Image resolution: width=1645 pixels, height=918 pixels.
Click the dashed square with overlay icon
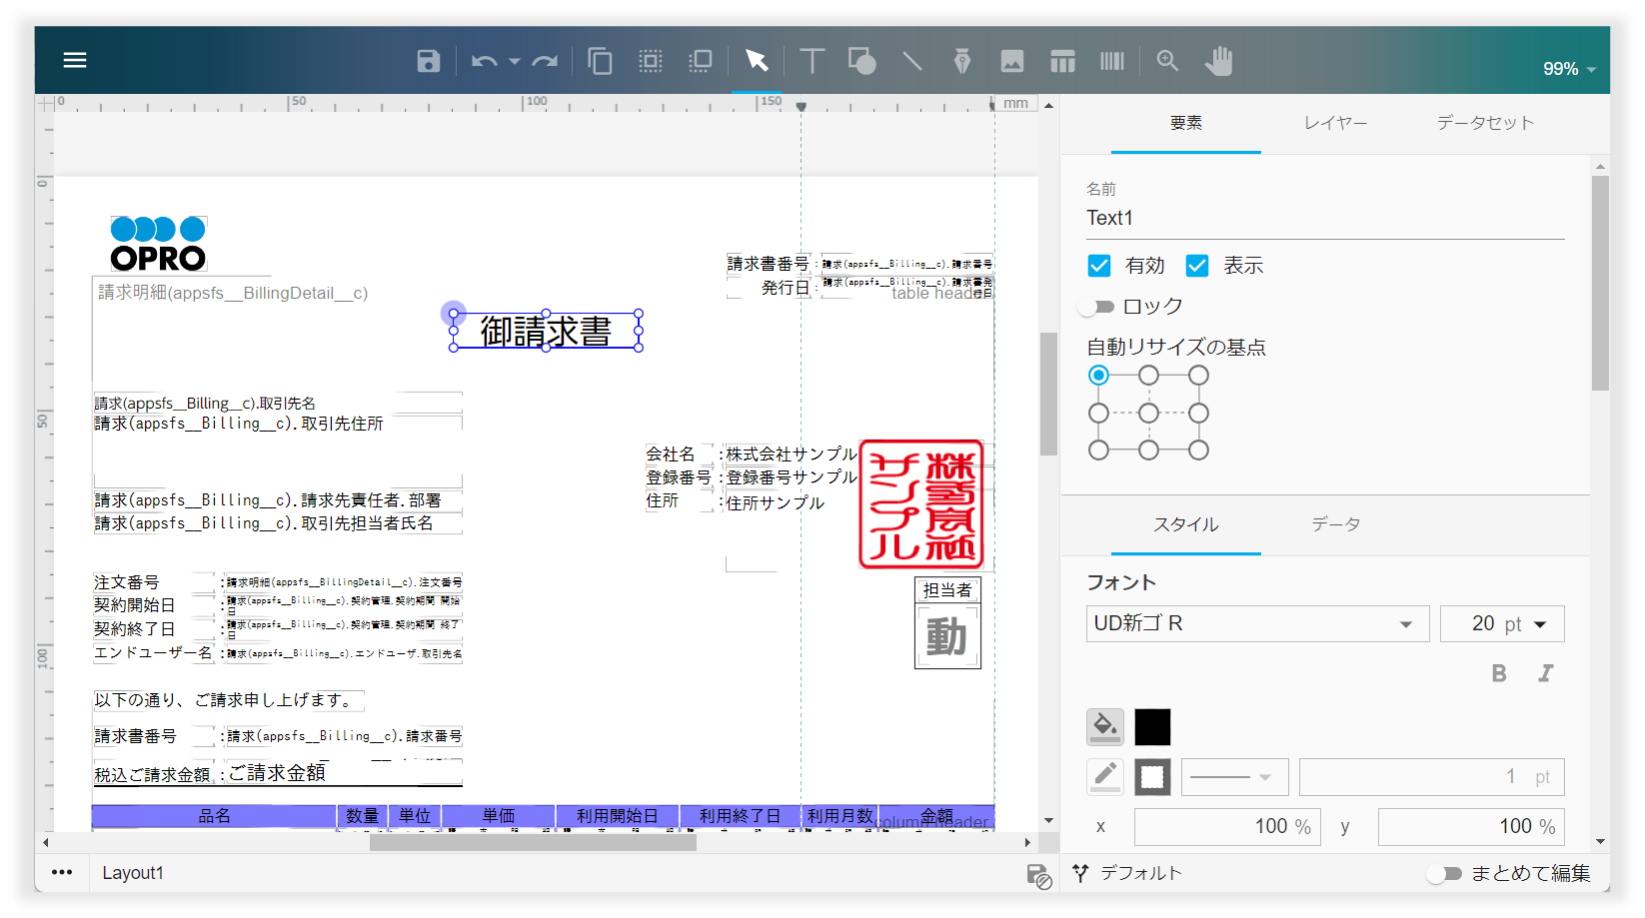coord(701,61)
